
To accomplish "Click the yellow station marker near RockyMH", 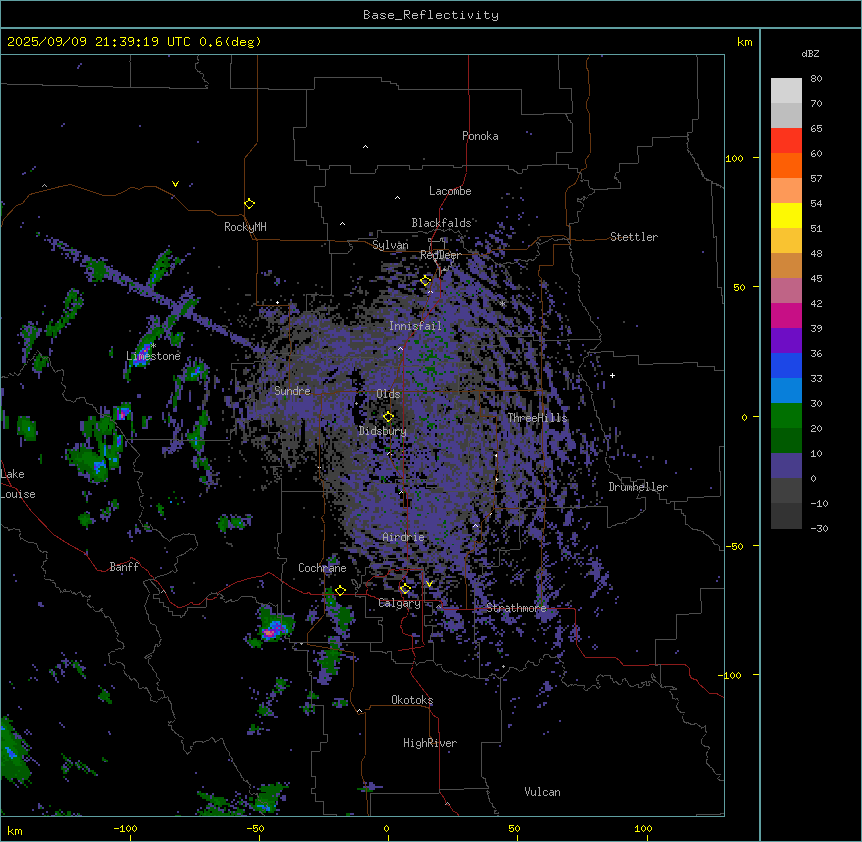I will coord(250,204).
